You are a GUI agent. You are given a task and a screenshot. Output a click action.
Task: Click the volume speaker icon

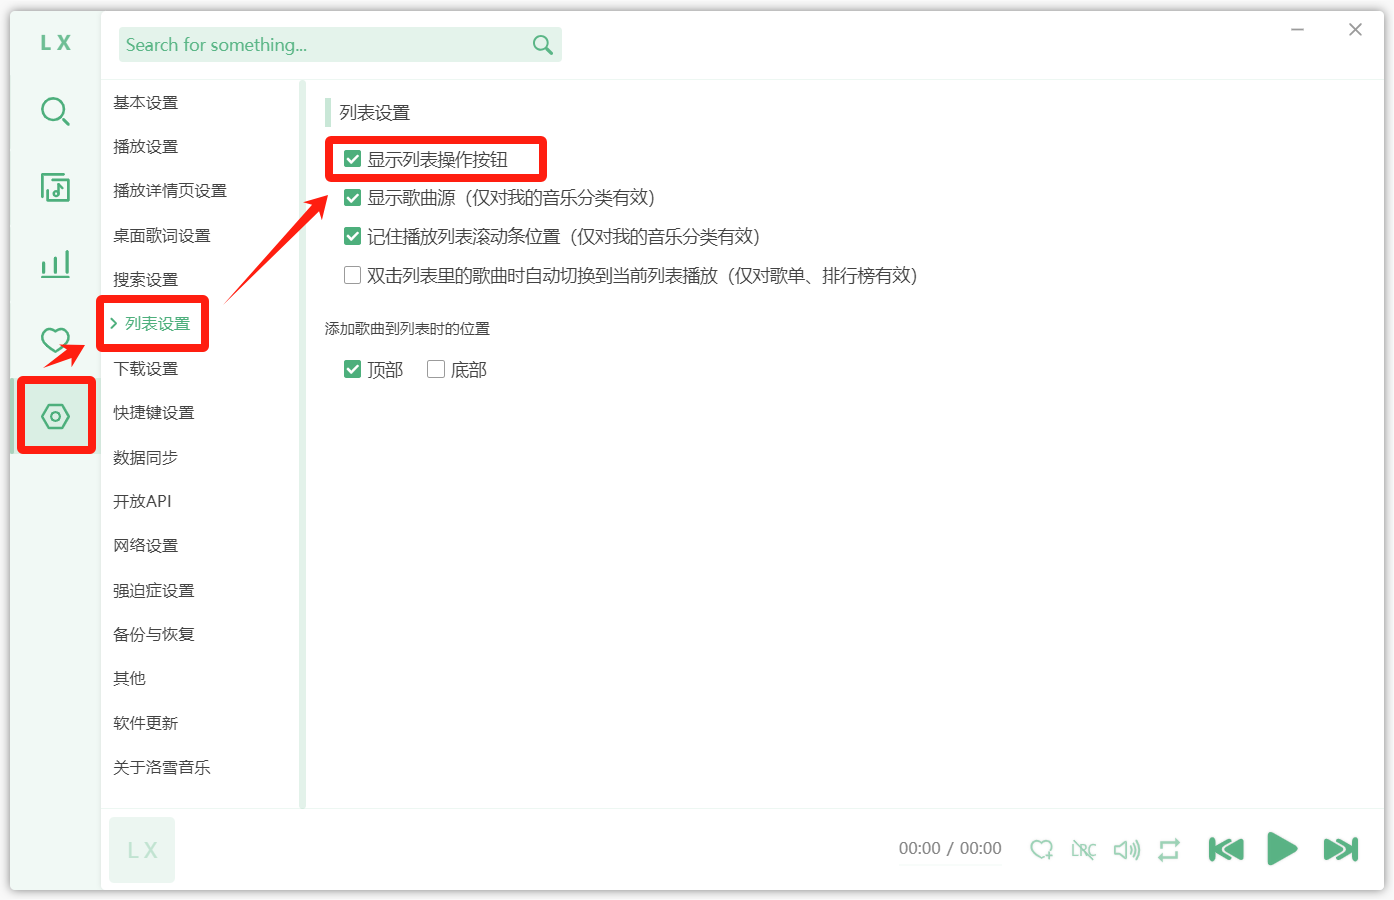click(1126, 850)
